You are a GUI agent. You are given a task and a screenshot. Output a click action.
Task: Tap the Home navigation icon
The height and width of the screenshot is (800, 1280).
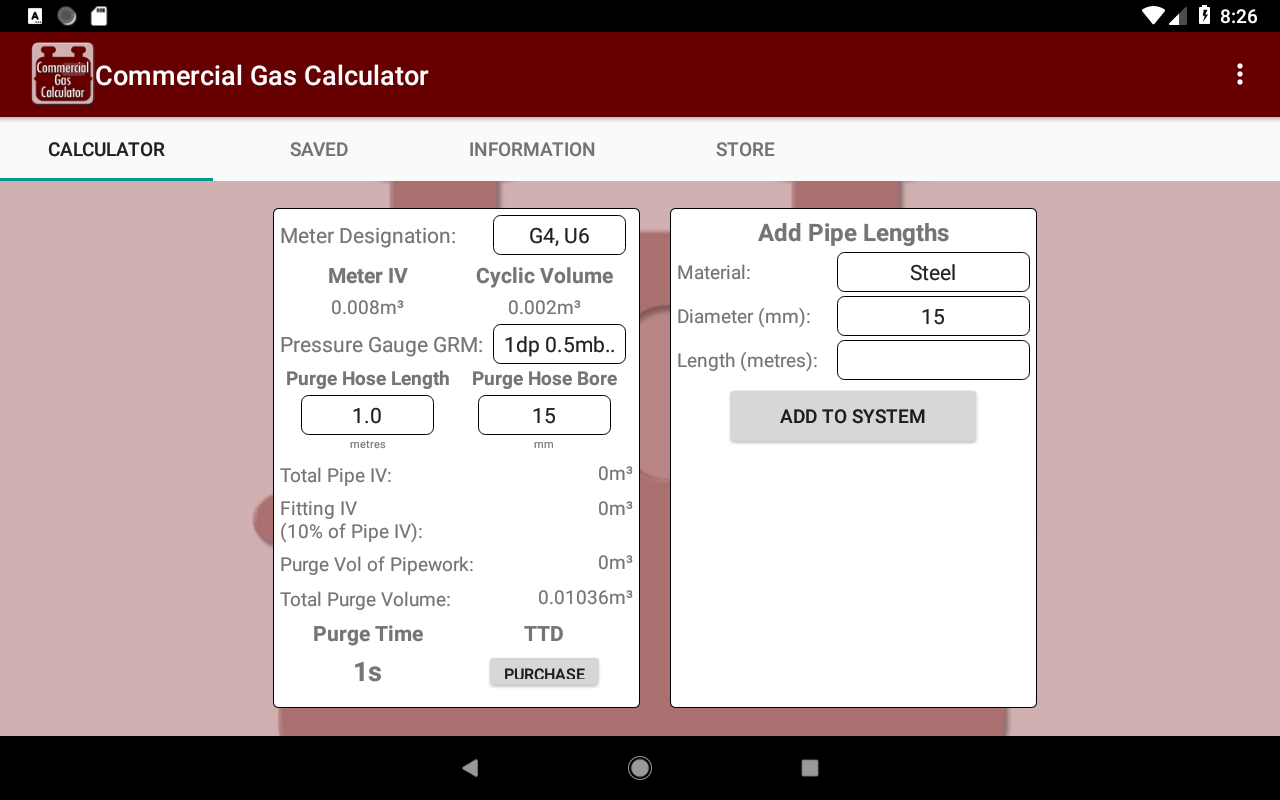pyautogui.click(x=639, y=767)
